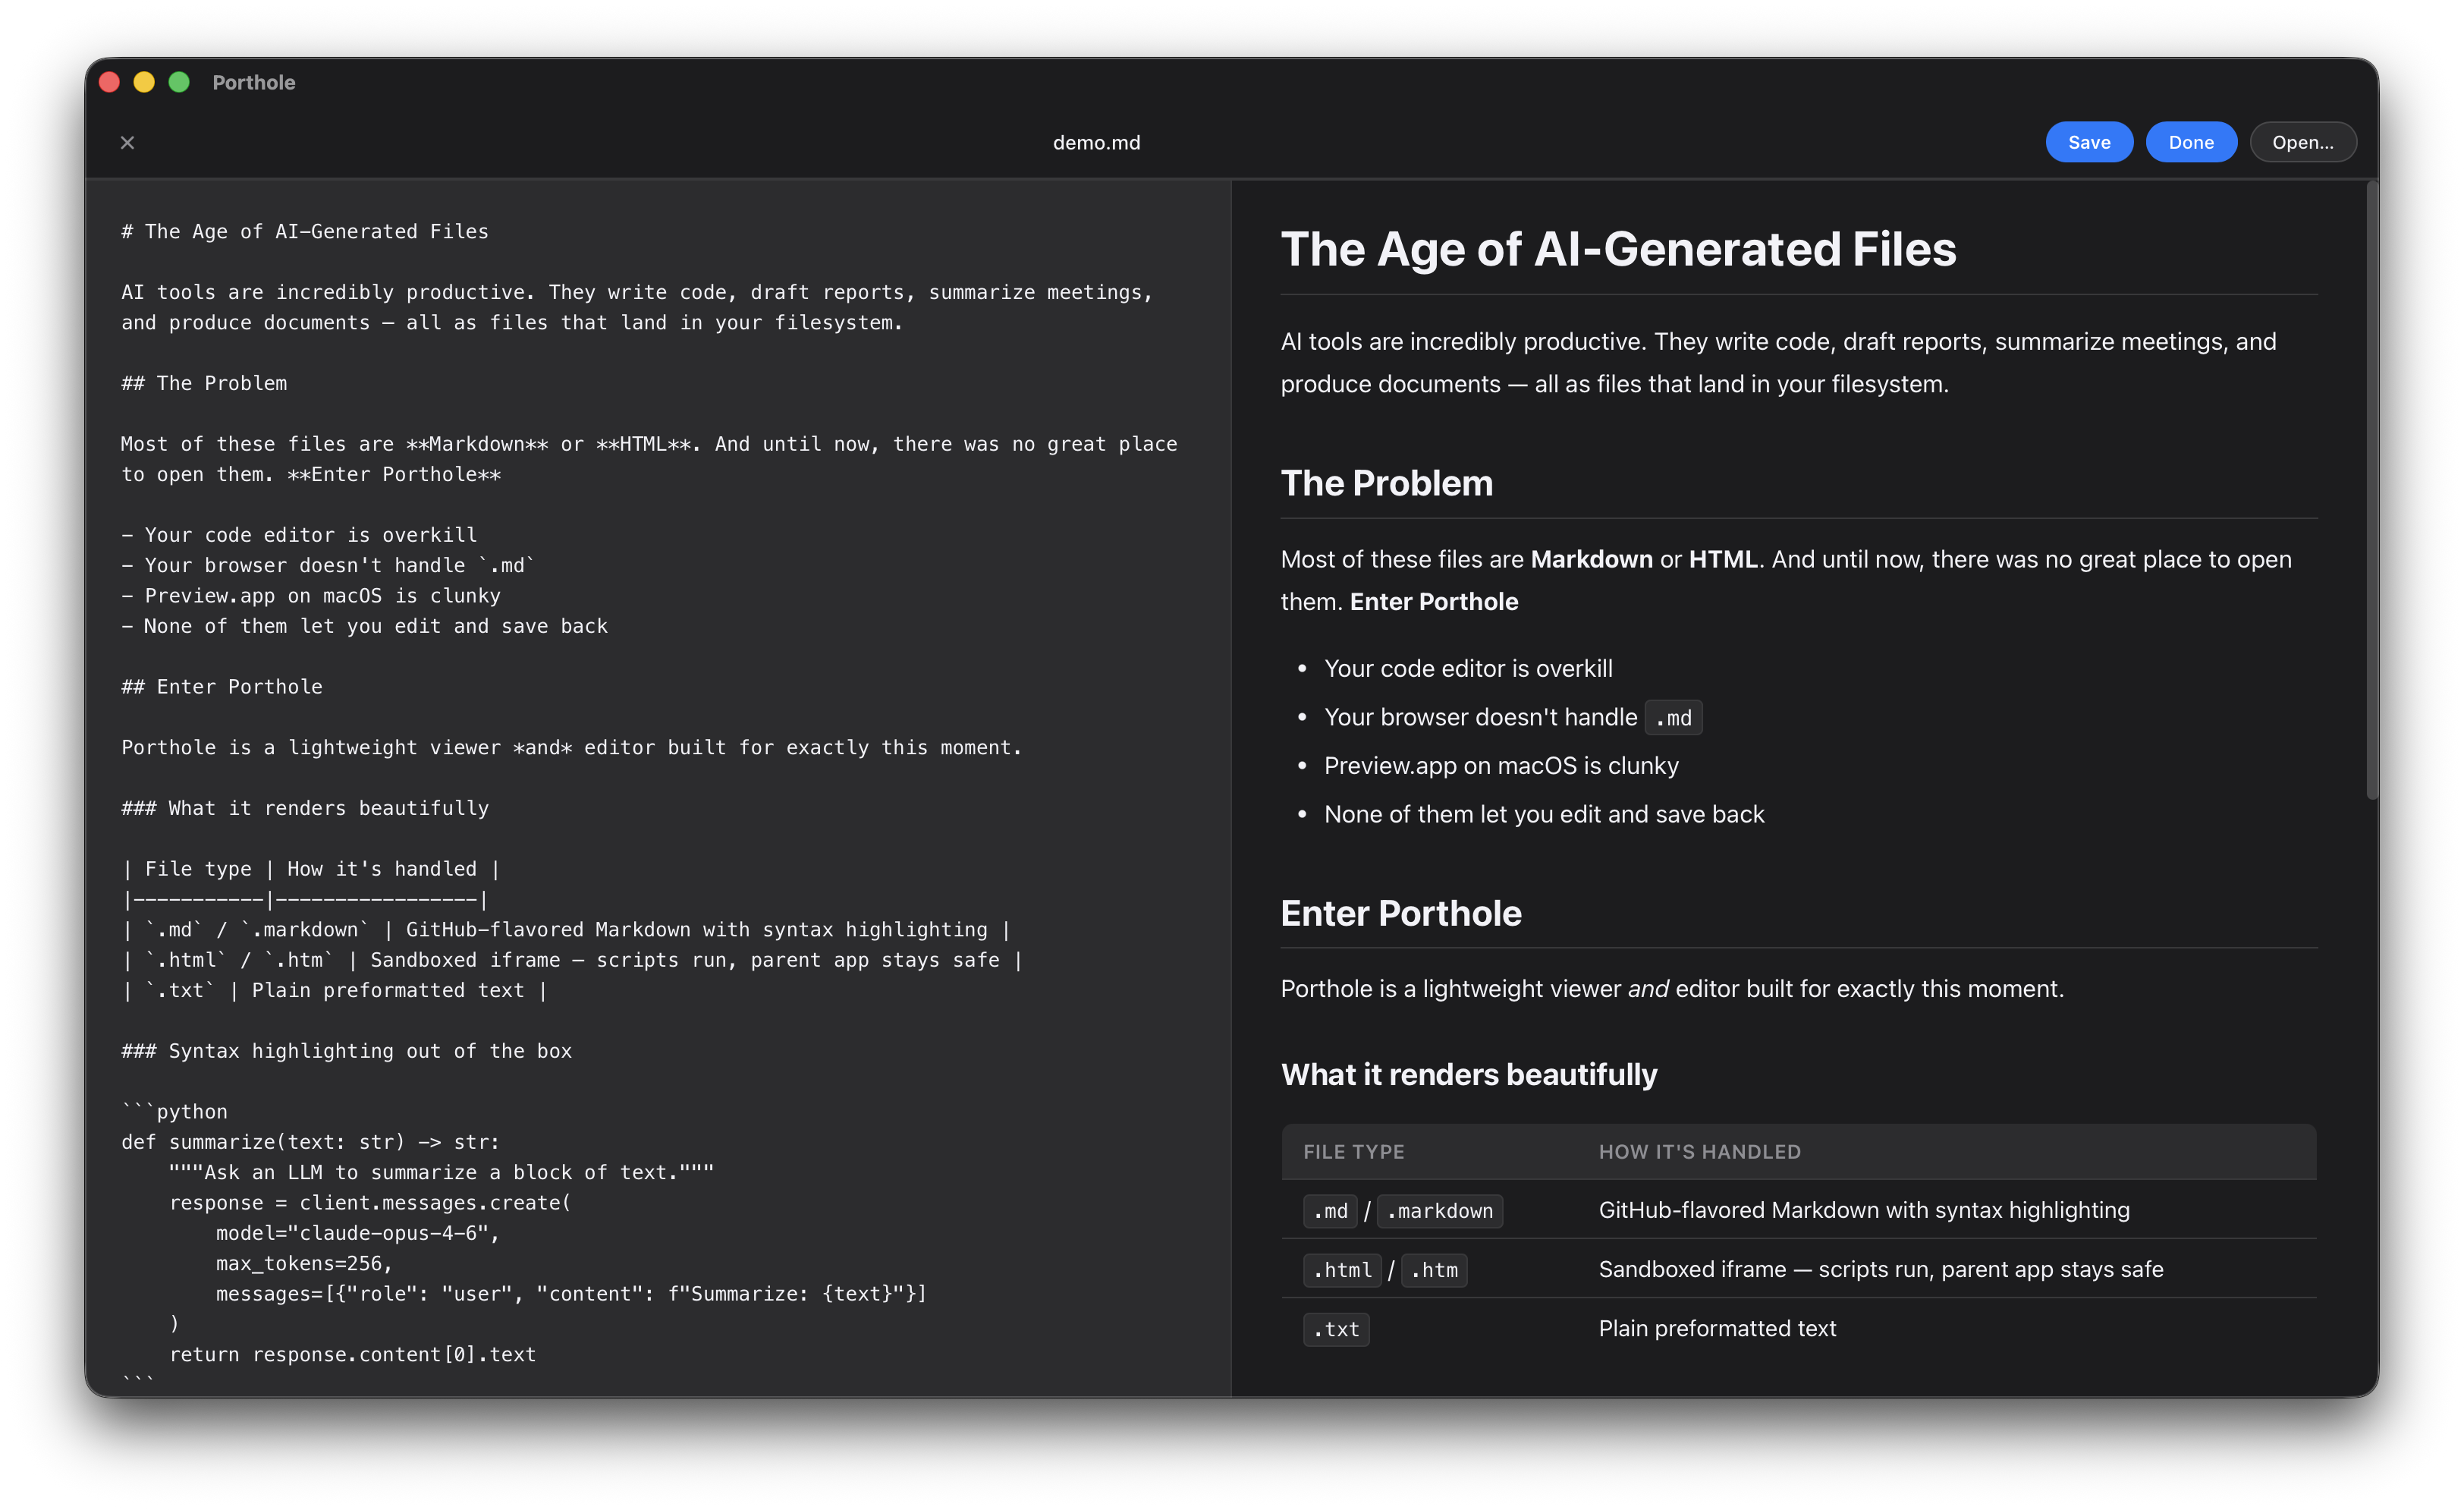Click the italic 'and' word in the preview
Viewport: 2464px width, 1510px height.
click(1647, 989)
